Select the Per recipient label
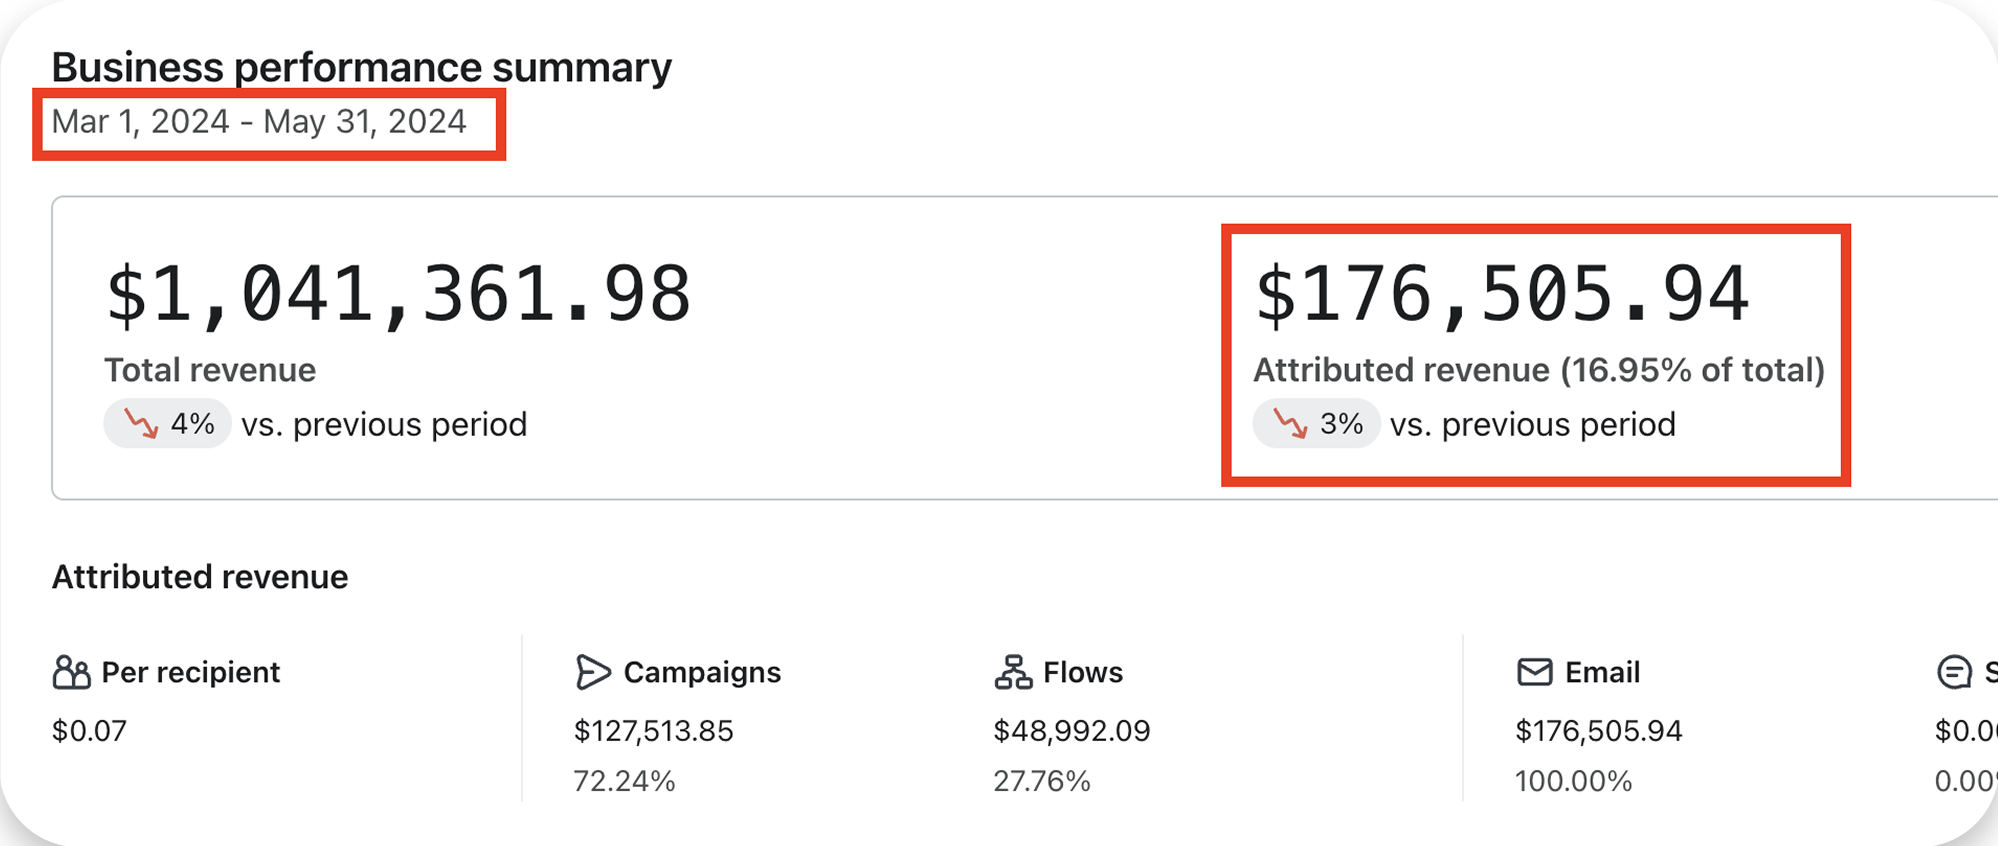The image size is (1998, 846). [191, 673]
